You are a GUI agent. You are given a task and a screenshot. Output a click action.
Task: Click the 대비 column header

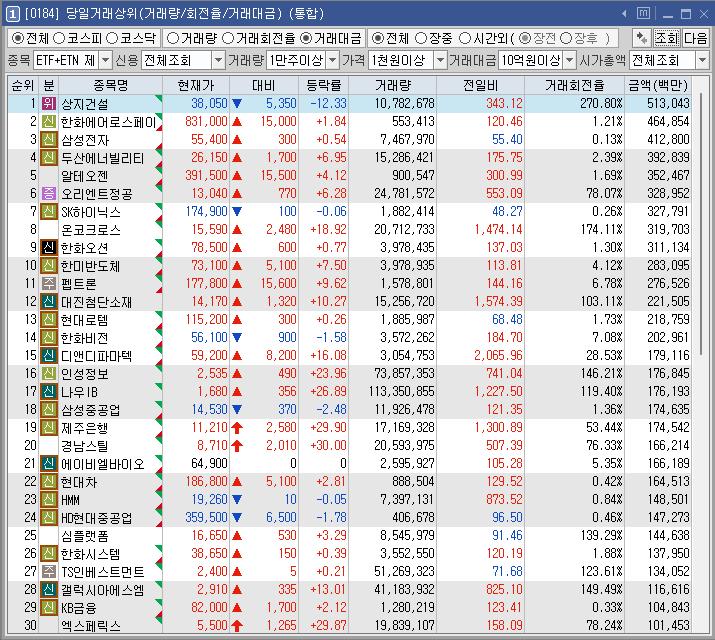264,85
